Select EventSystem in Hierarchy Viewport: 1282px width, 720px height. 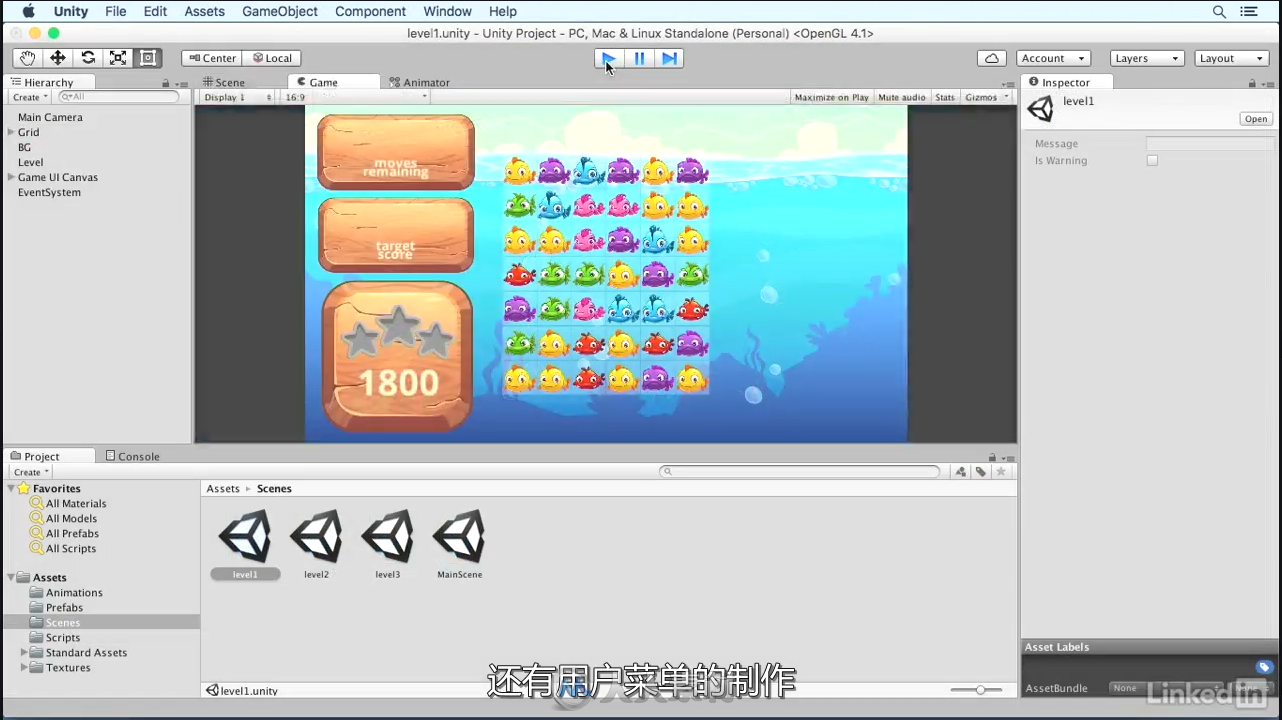49,192
